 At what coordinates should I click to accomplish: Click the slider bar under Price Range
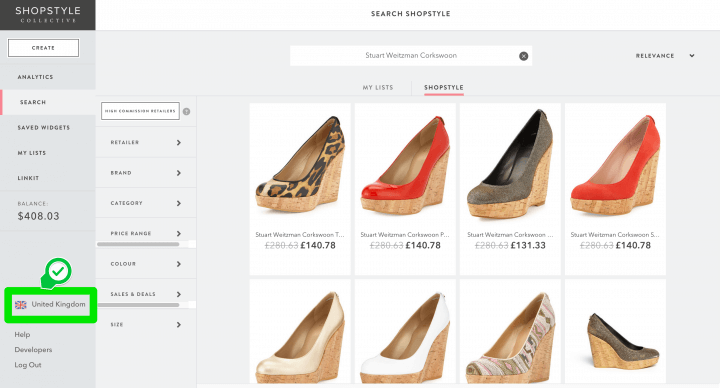coord(138,244)
